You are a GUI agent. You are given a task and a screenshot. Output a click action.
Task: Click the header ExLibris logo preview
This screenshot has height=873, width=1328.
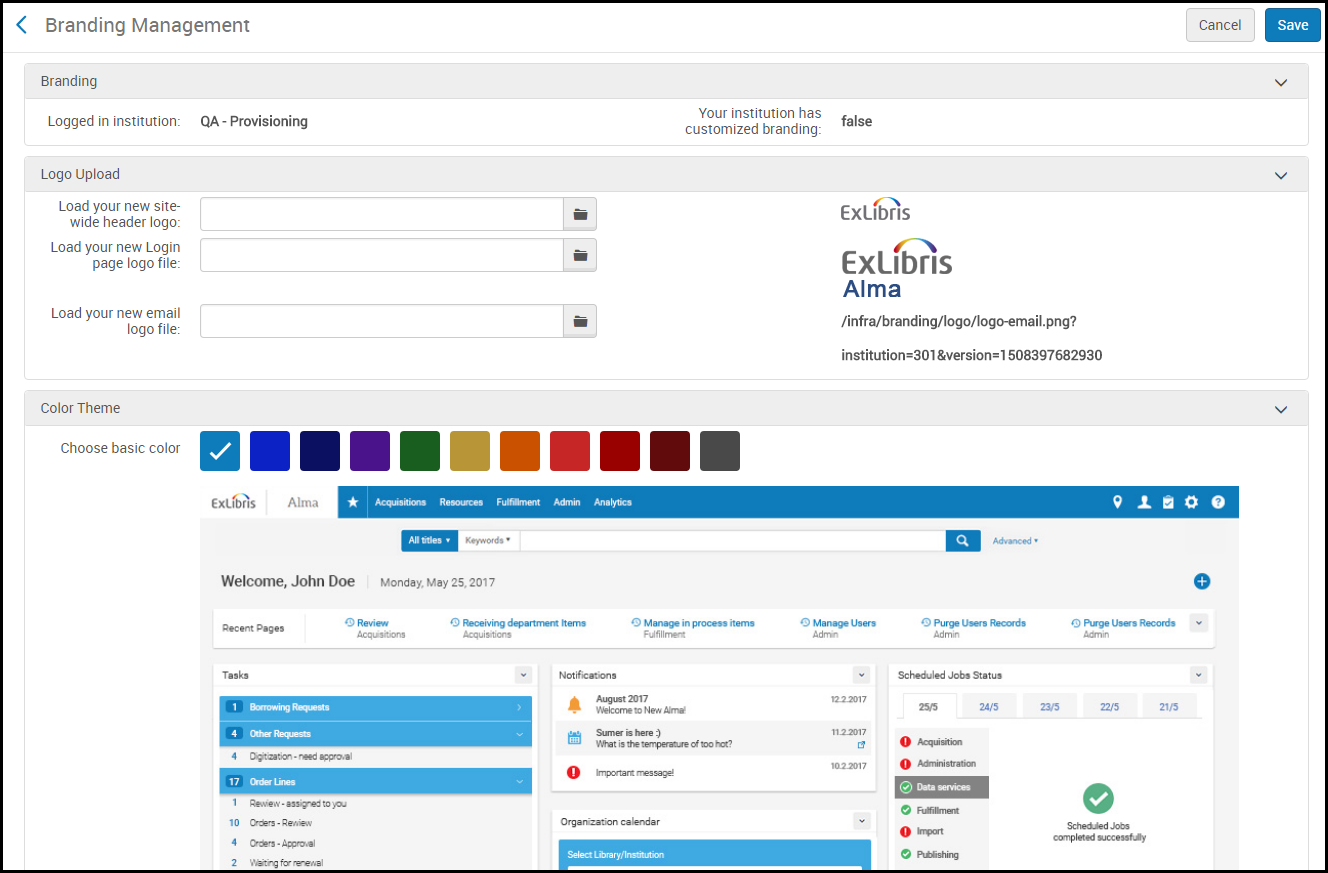pyautogui.click(x=876, y=209)
